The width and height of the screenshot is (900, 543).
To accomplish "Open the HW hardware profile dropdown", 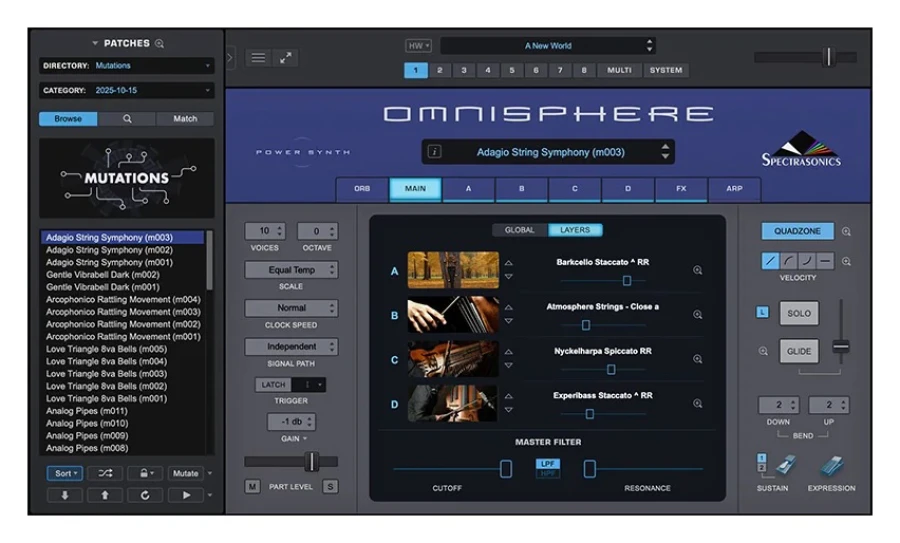I will point(418,46).
